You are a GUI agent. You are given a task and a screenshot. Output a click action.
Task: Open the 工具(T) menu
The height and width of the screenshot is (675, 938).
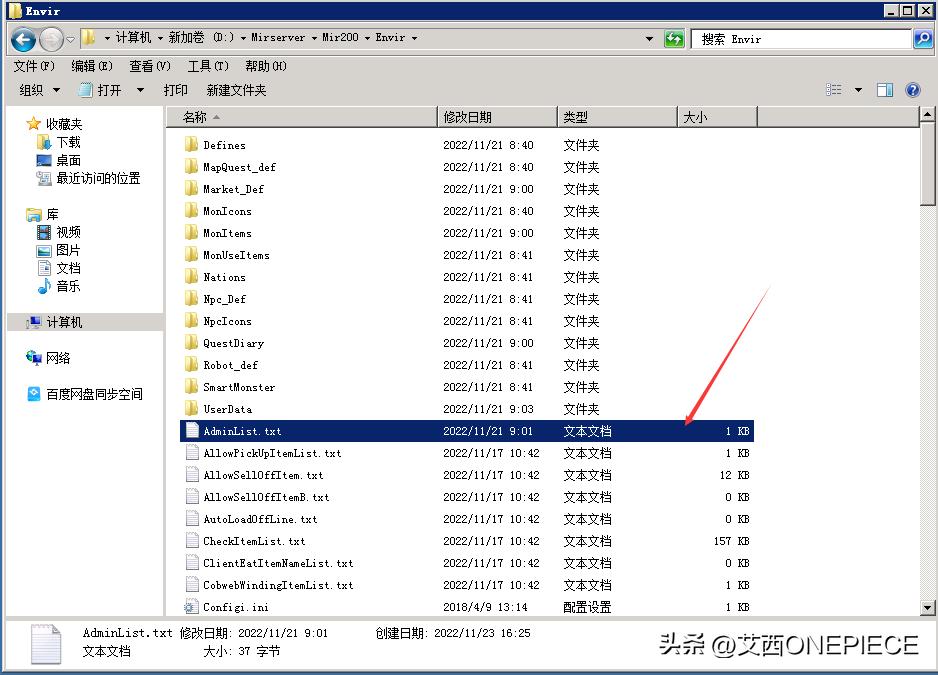click(208, 66)
